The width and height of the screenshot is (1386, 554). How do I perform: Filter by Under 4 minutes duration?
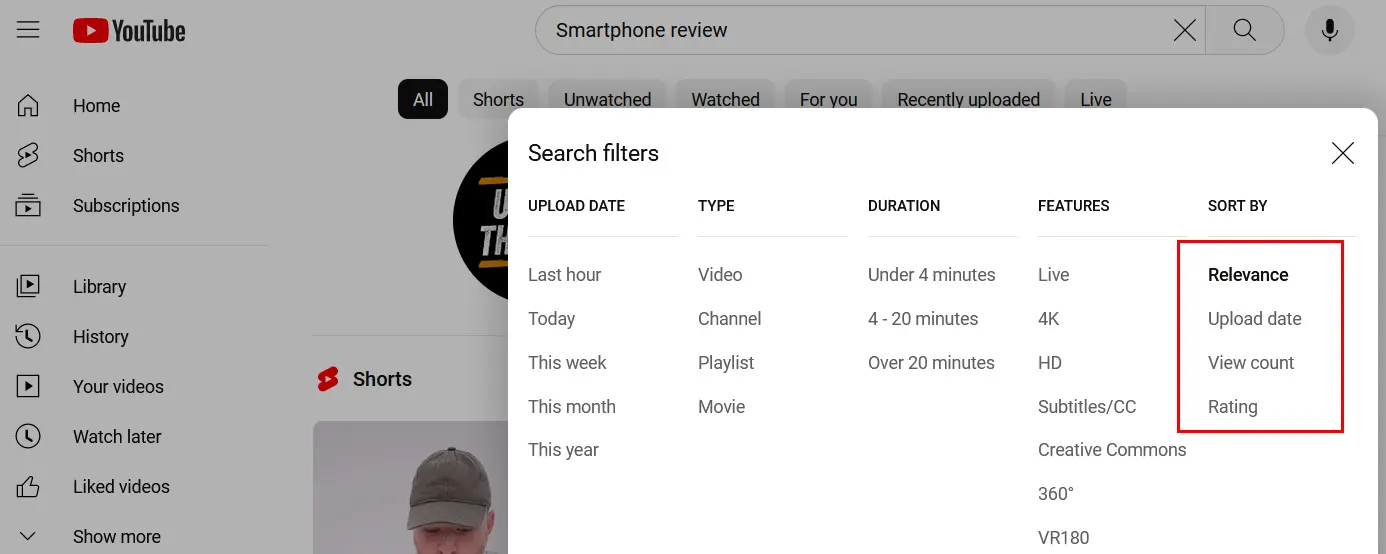[x=931, y=275]
